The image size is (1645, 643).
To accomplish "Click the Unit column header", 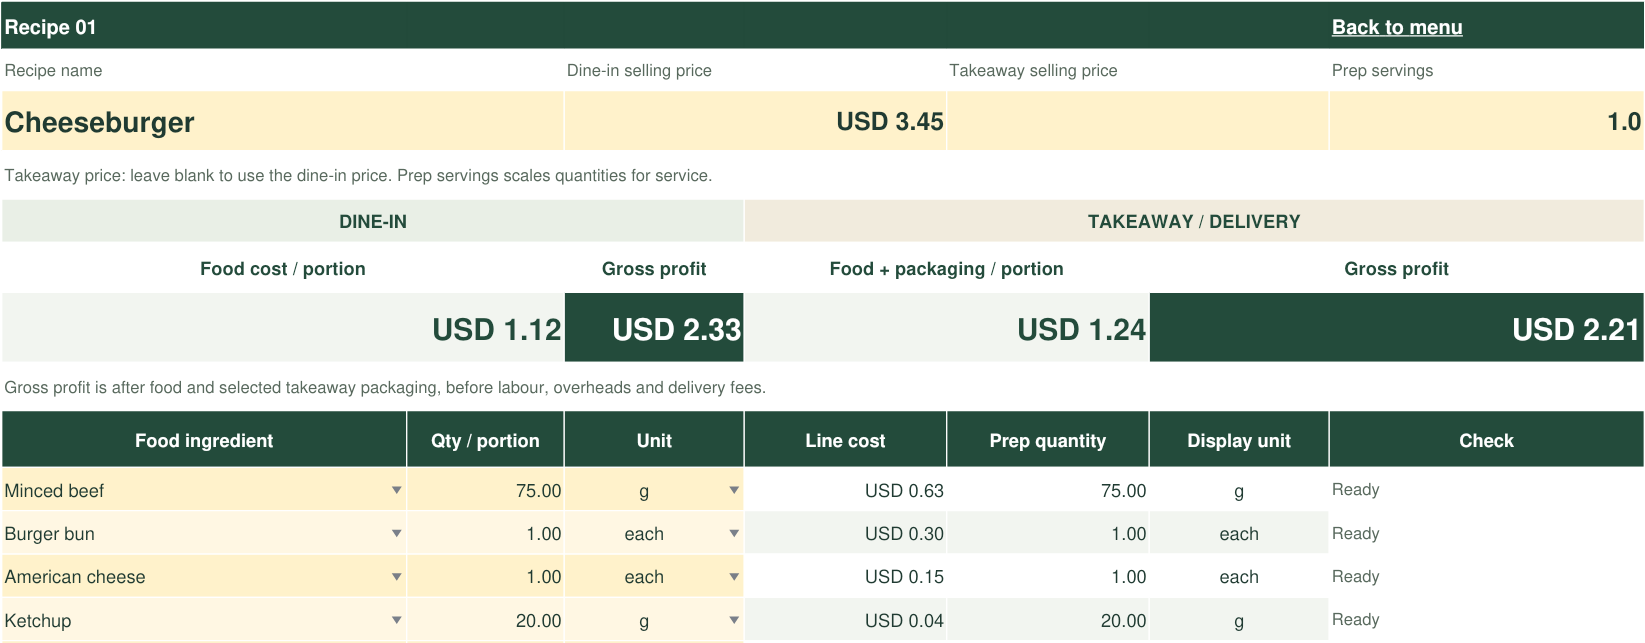I will tap(654, 440).
